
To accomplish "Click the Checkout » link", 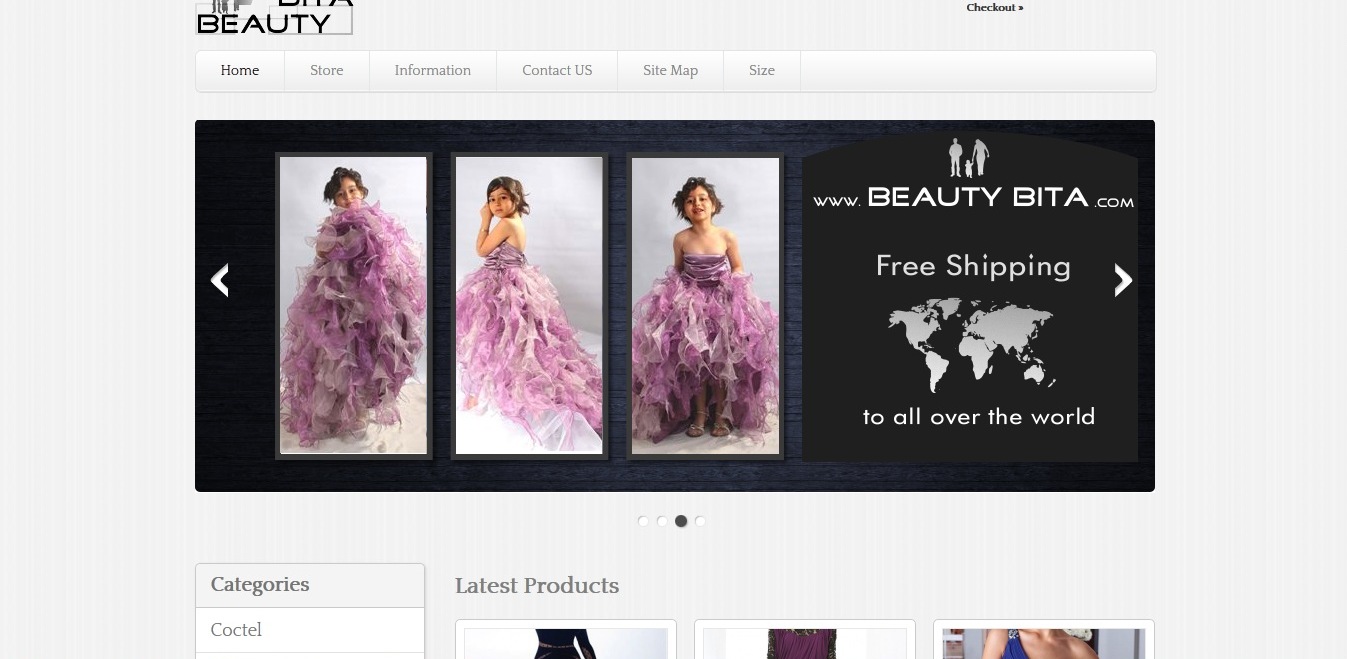I will pyautogui.click(x=995, y=8).
